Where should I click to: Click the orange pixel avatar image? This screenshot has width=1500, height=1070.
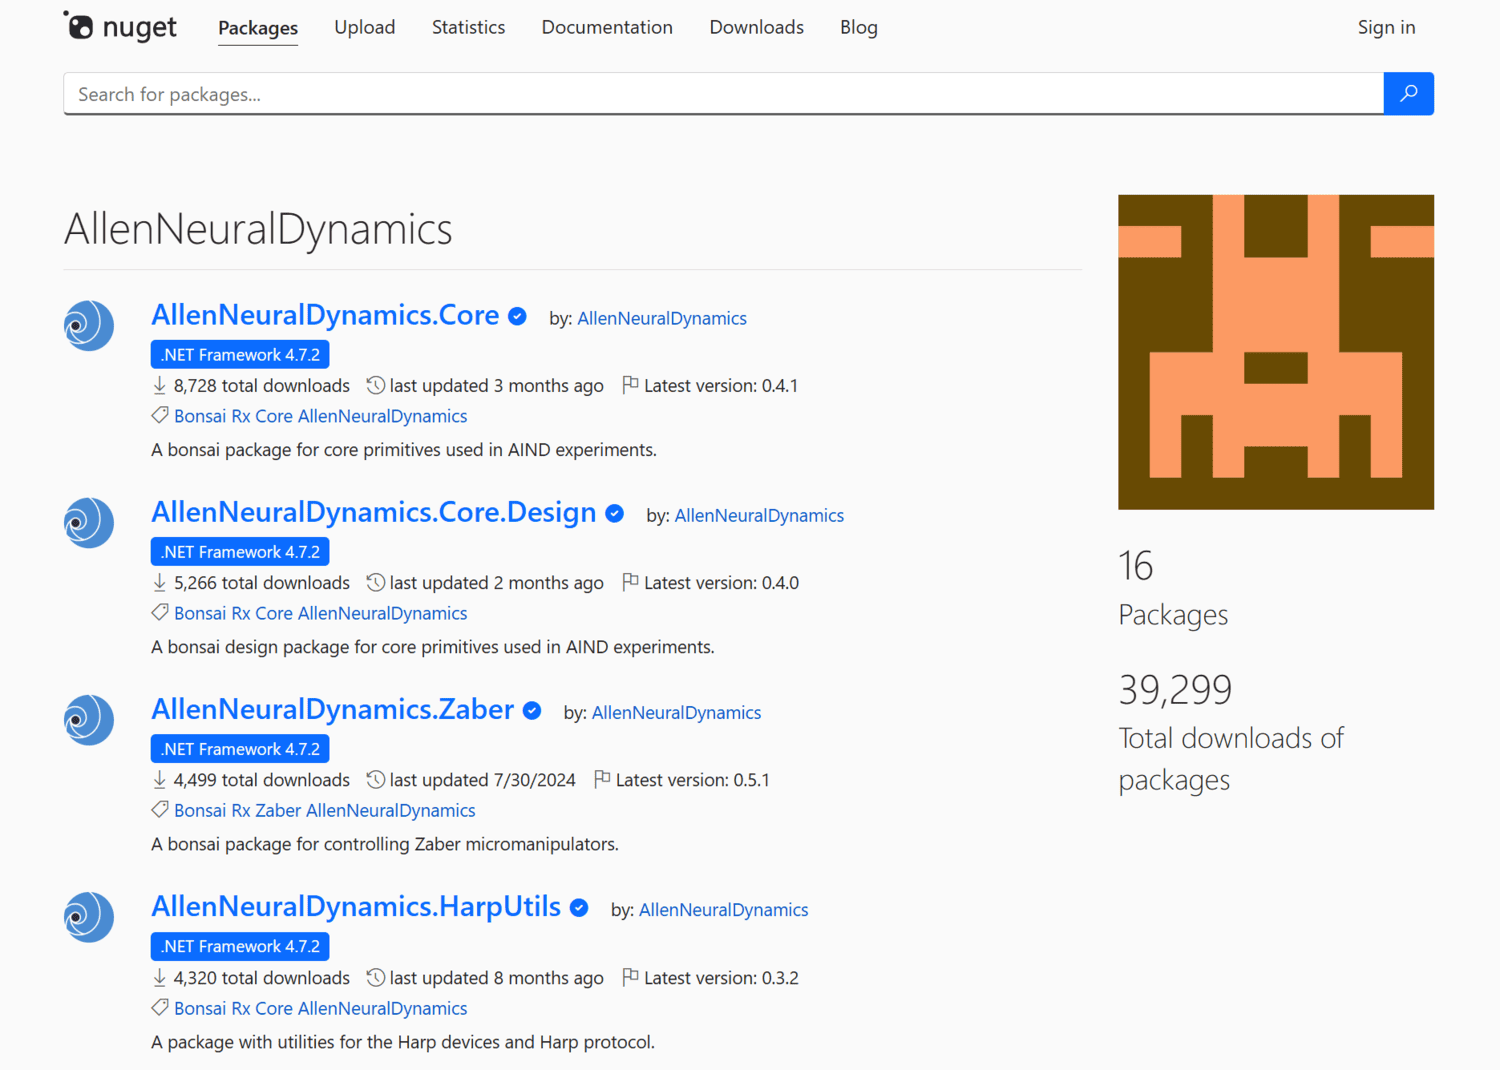[1276, 352]
